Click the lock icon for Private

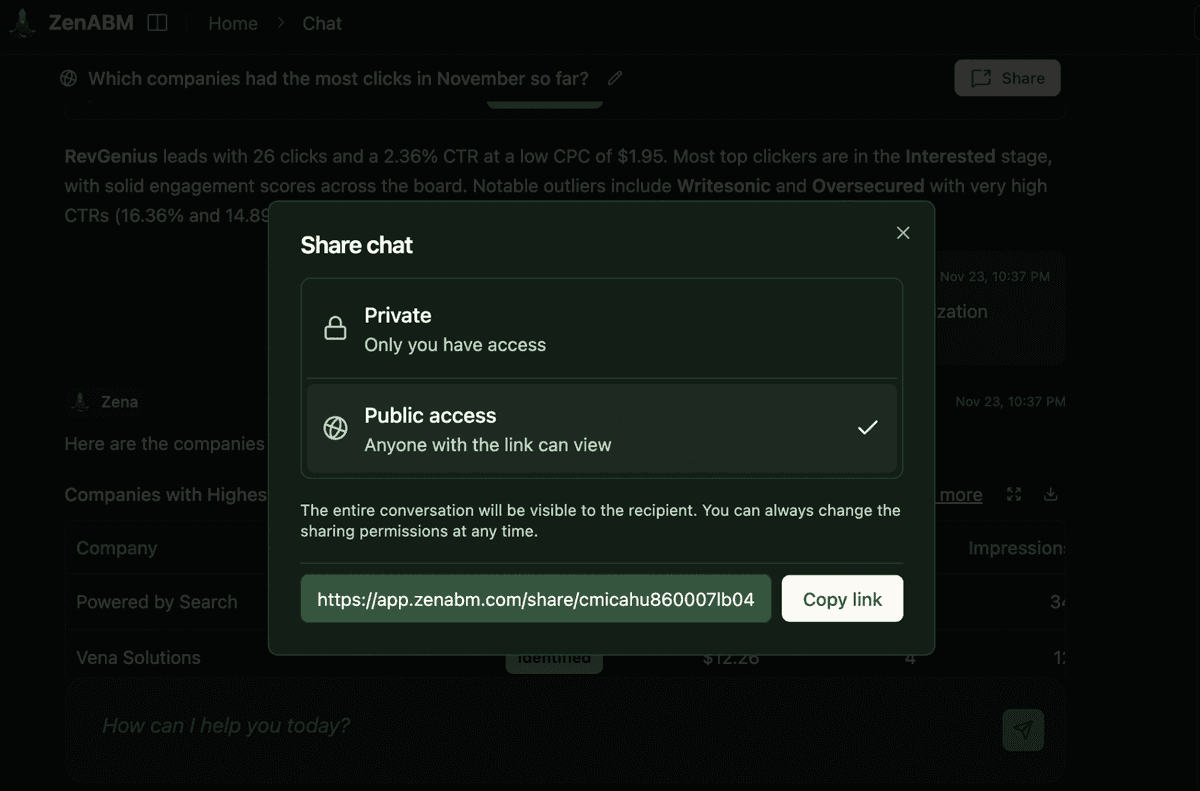pyautogui.click(x=336, y=329)
